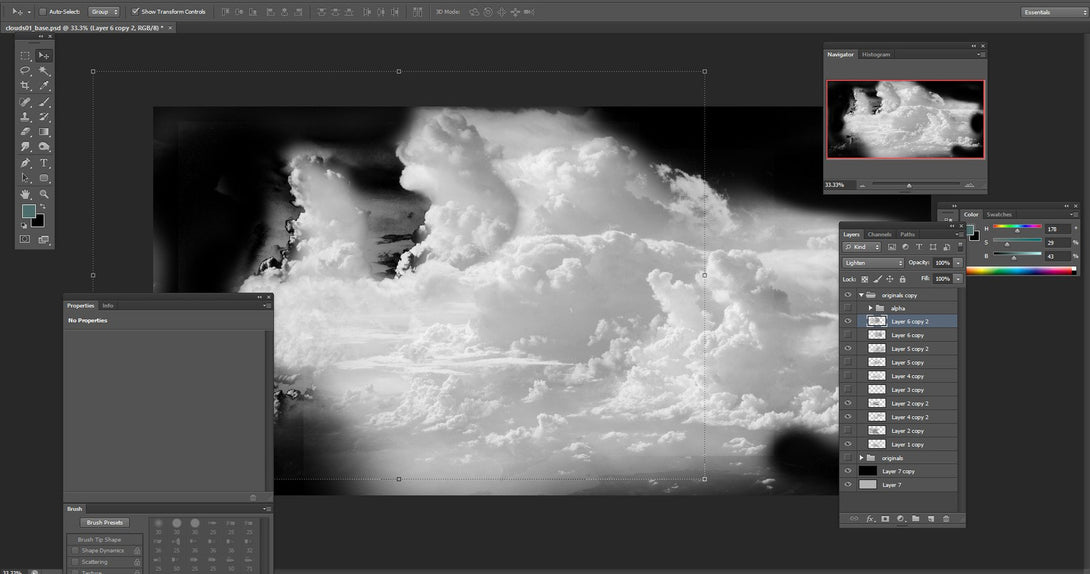The image size is (1090, 574).
Task: Delete layer using Layers trash icon
Action: 946,518
